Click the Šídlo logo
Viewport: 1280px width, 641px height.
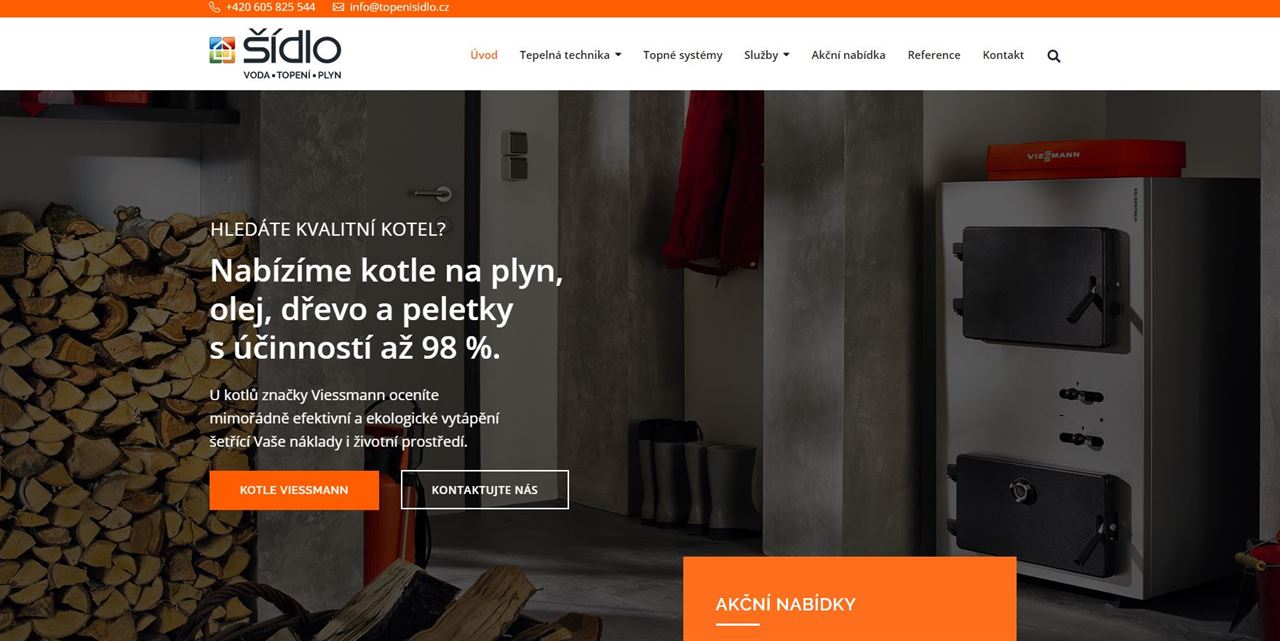275,54
